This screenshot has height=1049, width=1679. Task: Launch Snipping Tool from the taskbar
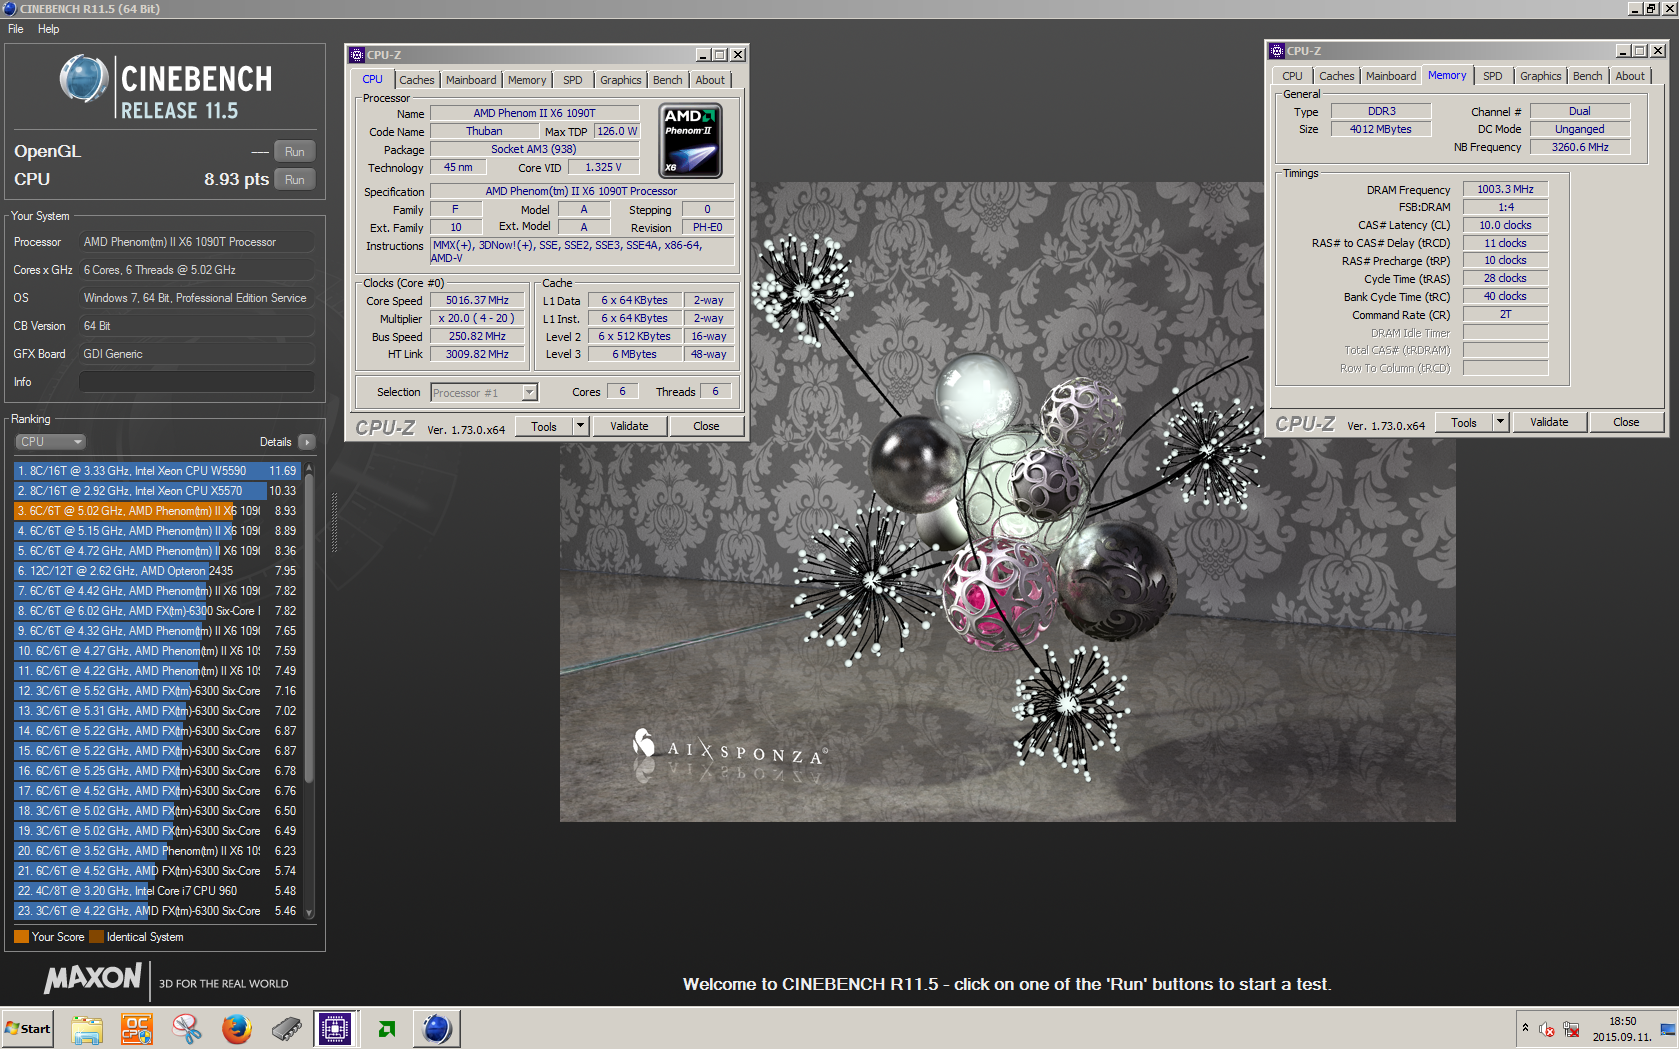(x=187, y=1028)
